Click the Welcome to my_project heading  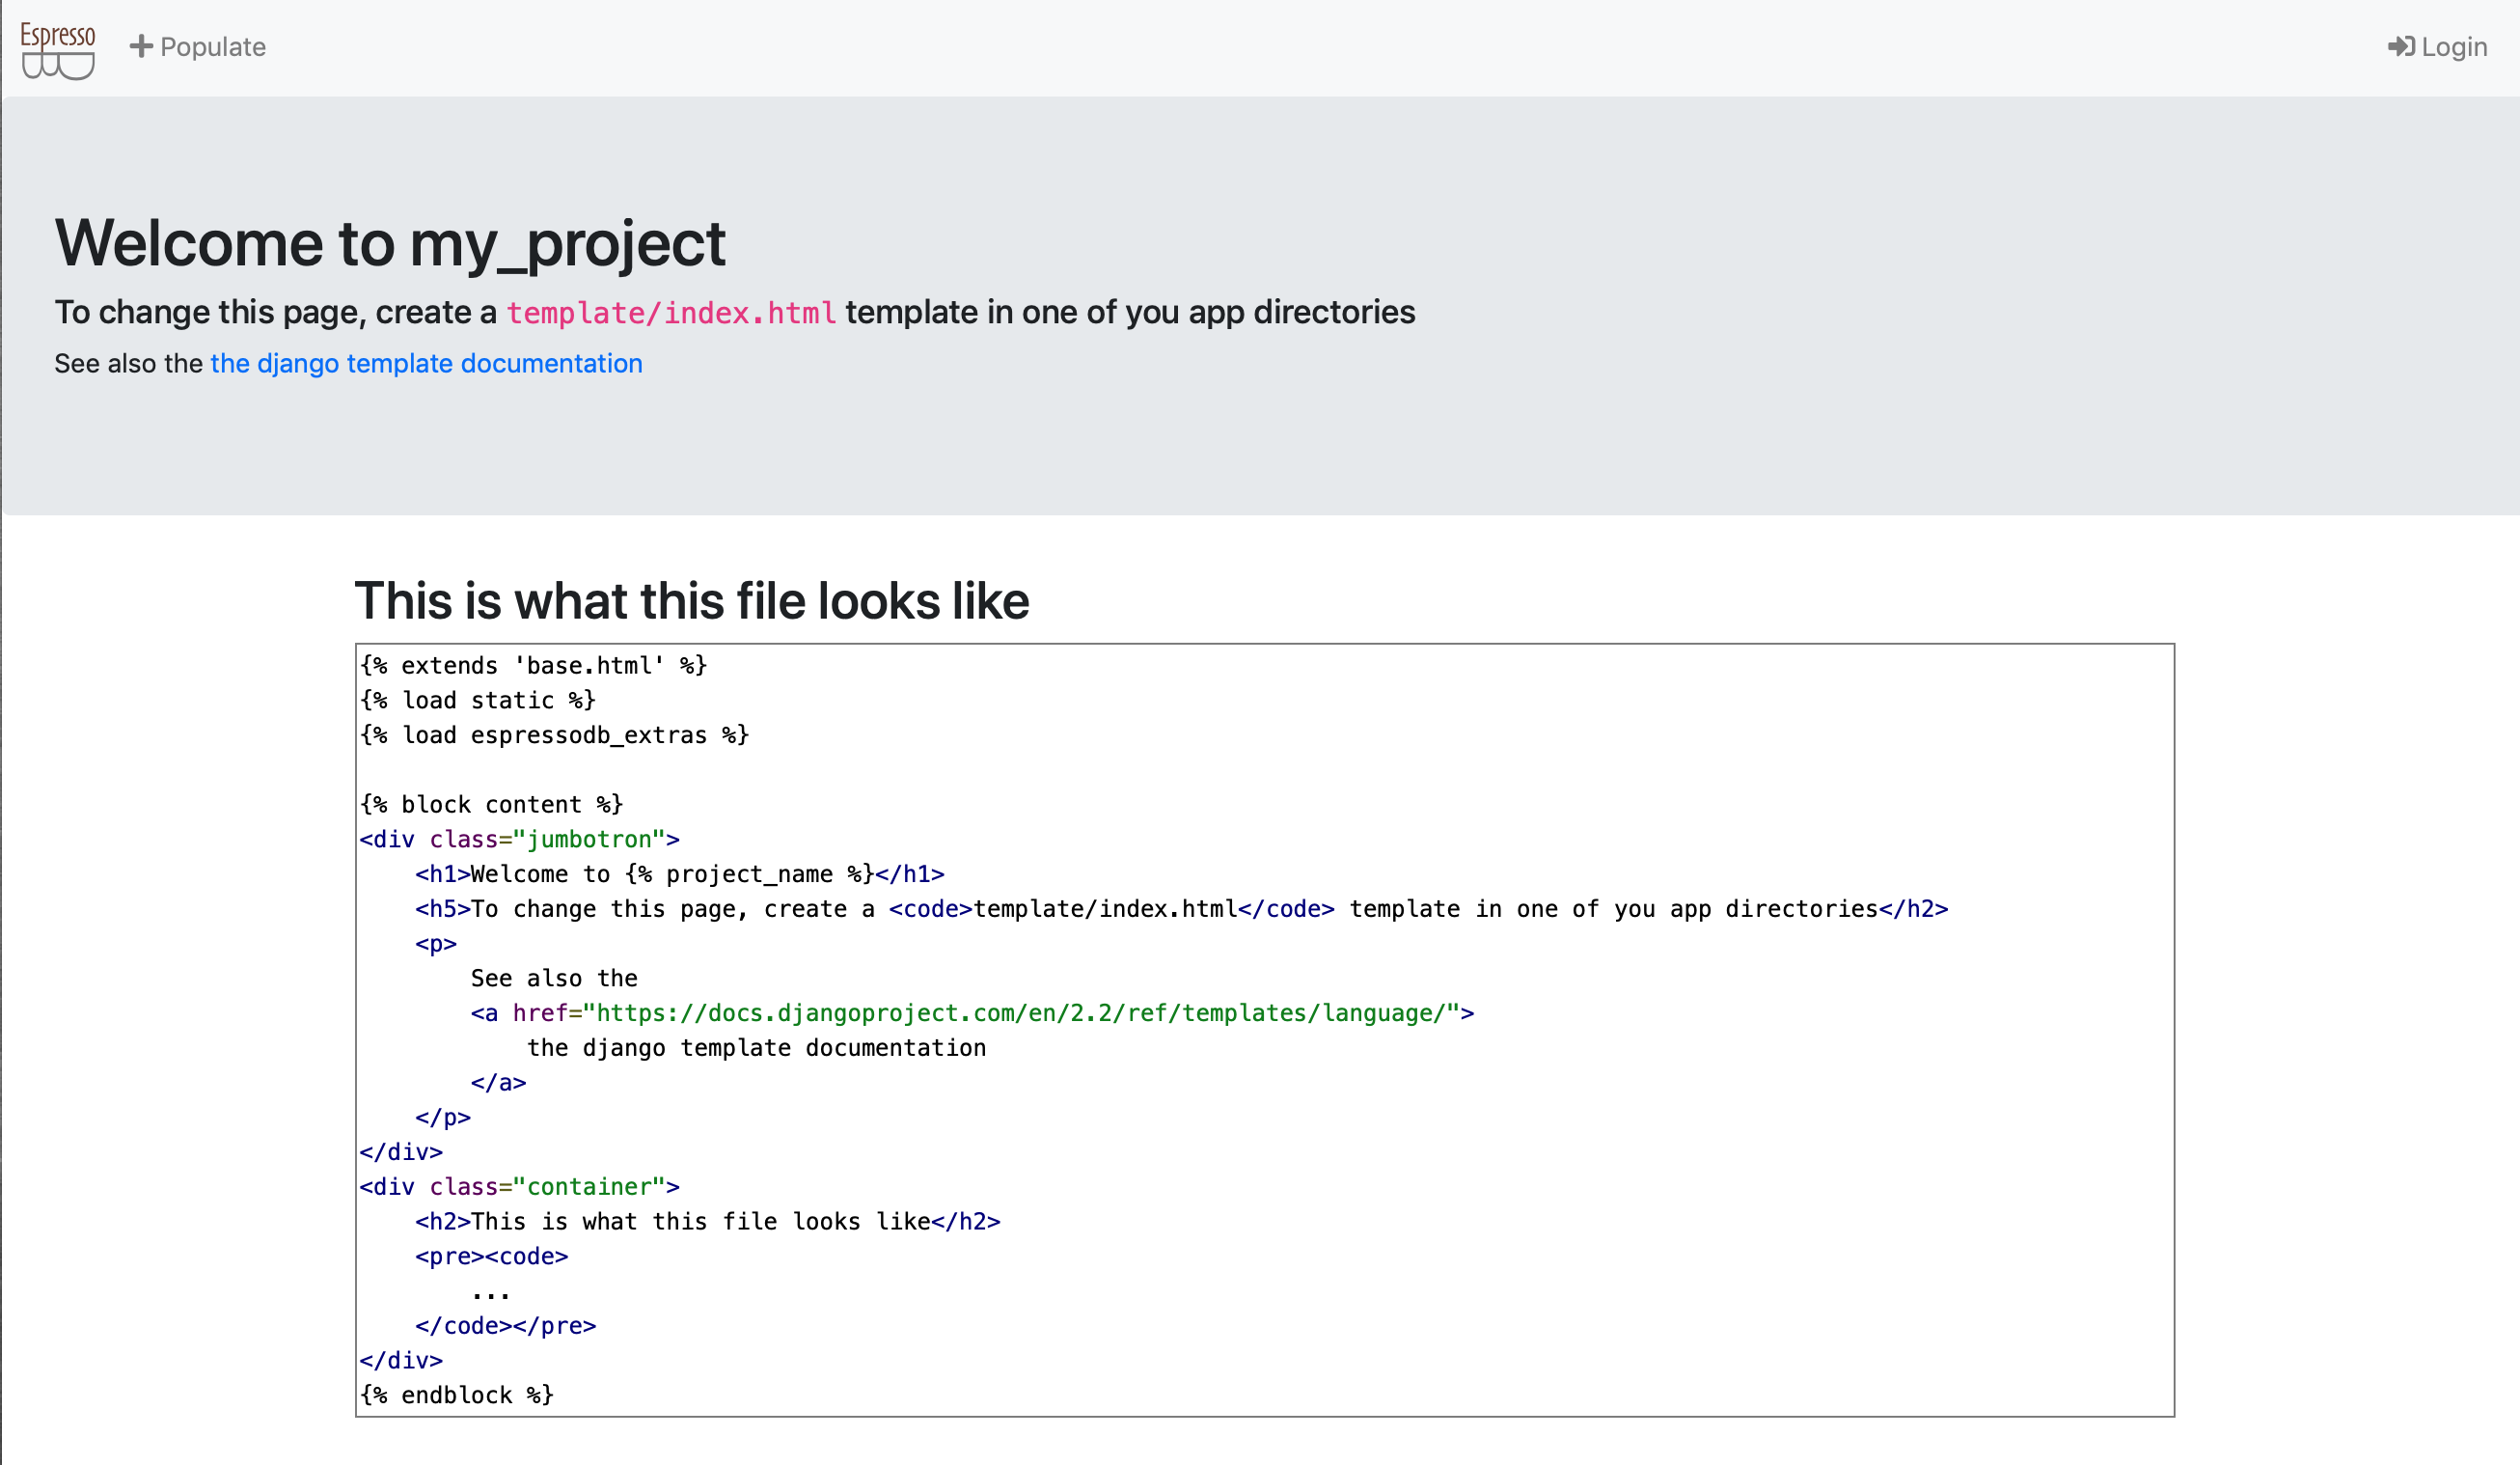point(390,243)
